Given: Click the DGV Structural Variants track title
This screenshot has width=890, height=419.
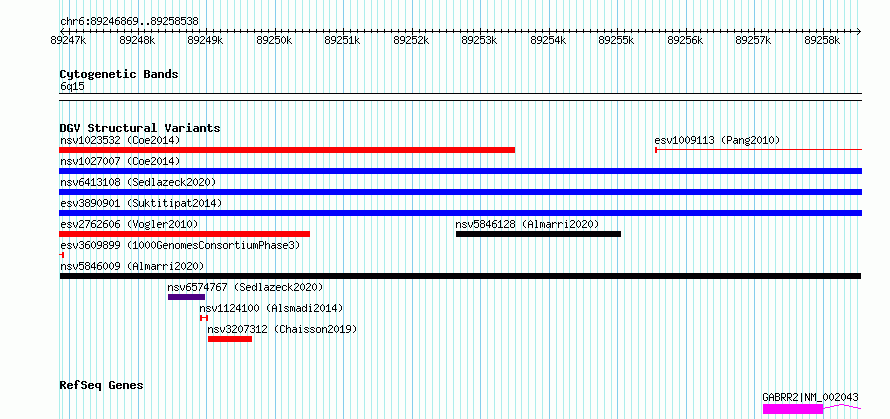Looking at the screenshot, I should pyautogui.click(x=140, y=128).
